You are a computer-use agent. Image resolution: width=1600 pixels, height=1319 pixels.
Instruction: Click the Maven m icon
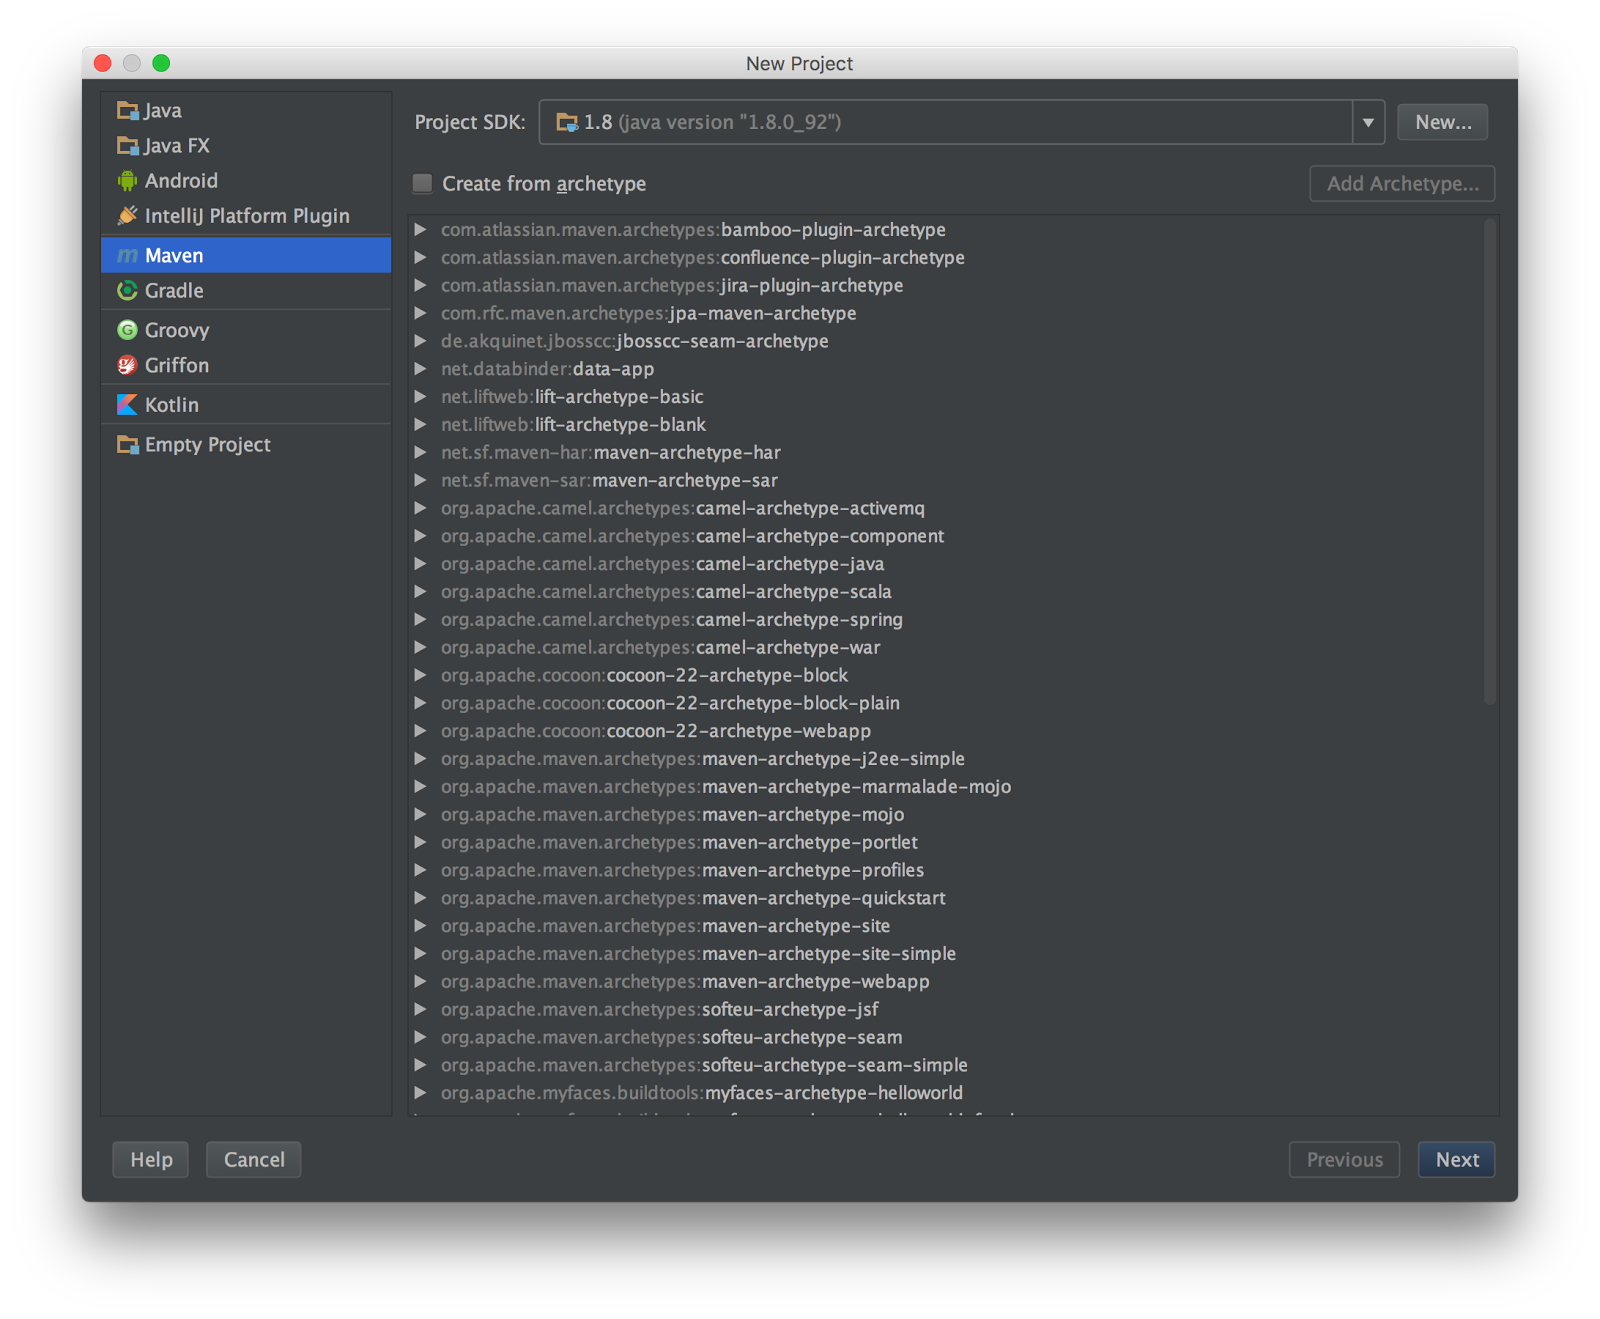click(x=127, y=256)
